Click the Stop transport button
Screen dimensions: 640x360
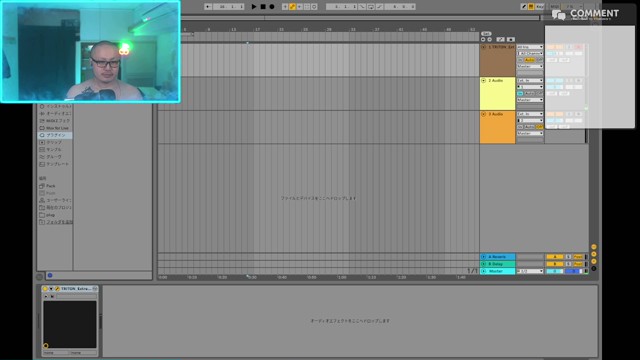coord(263,7)
